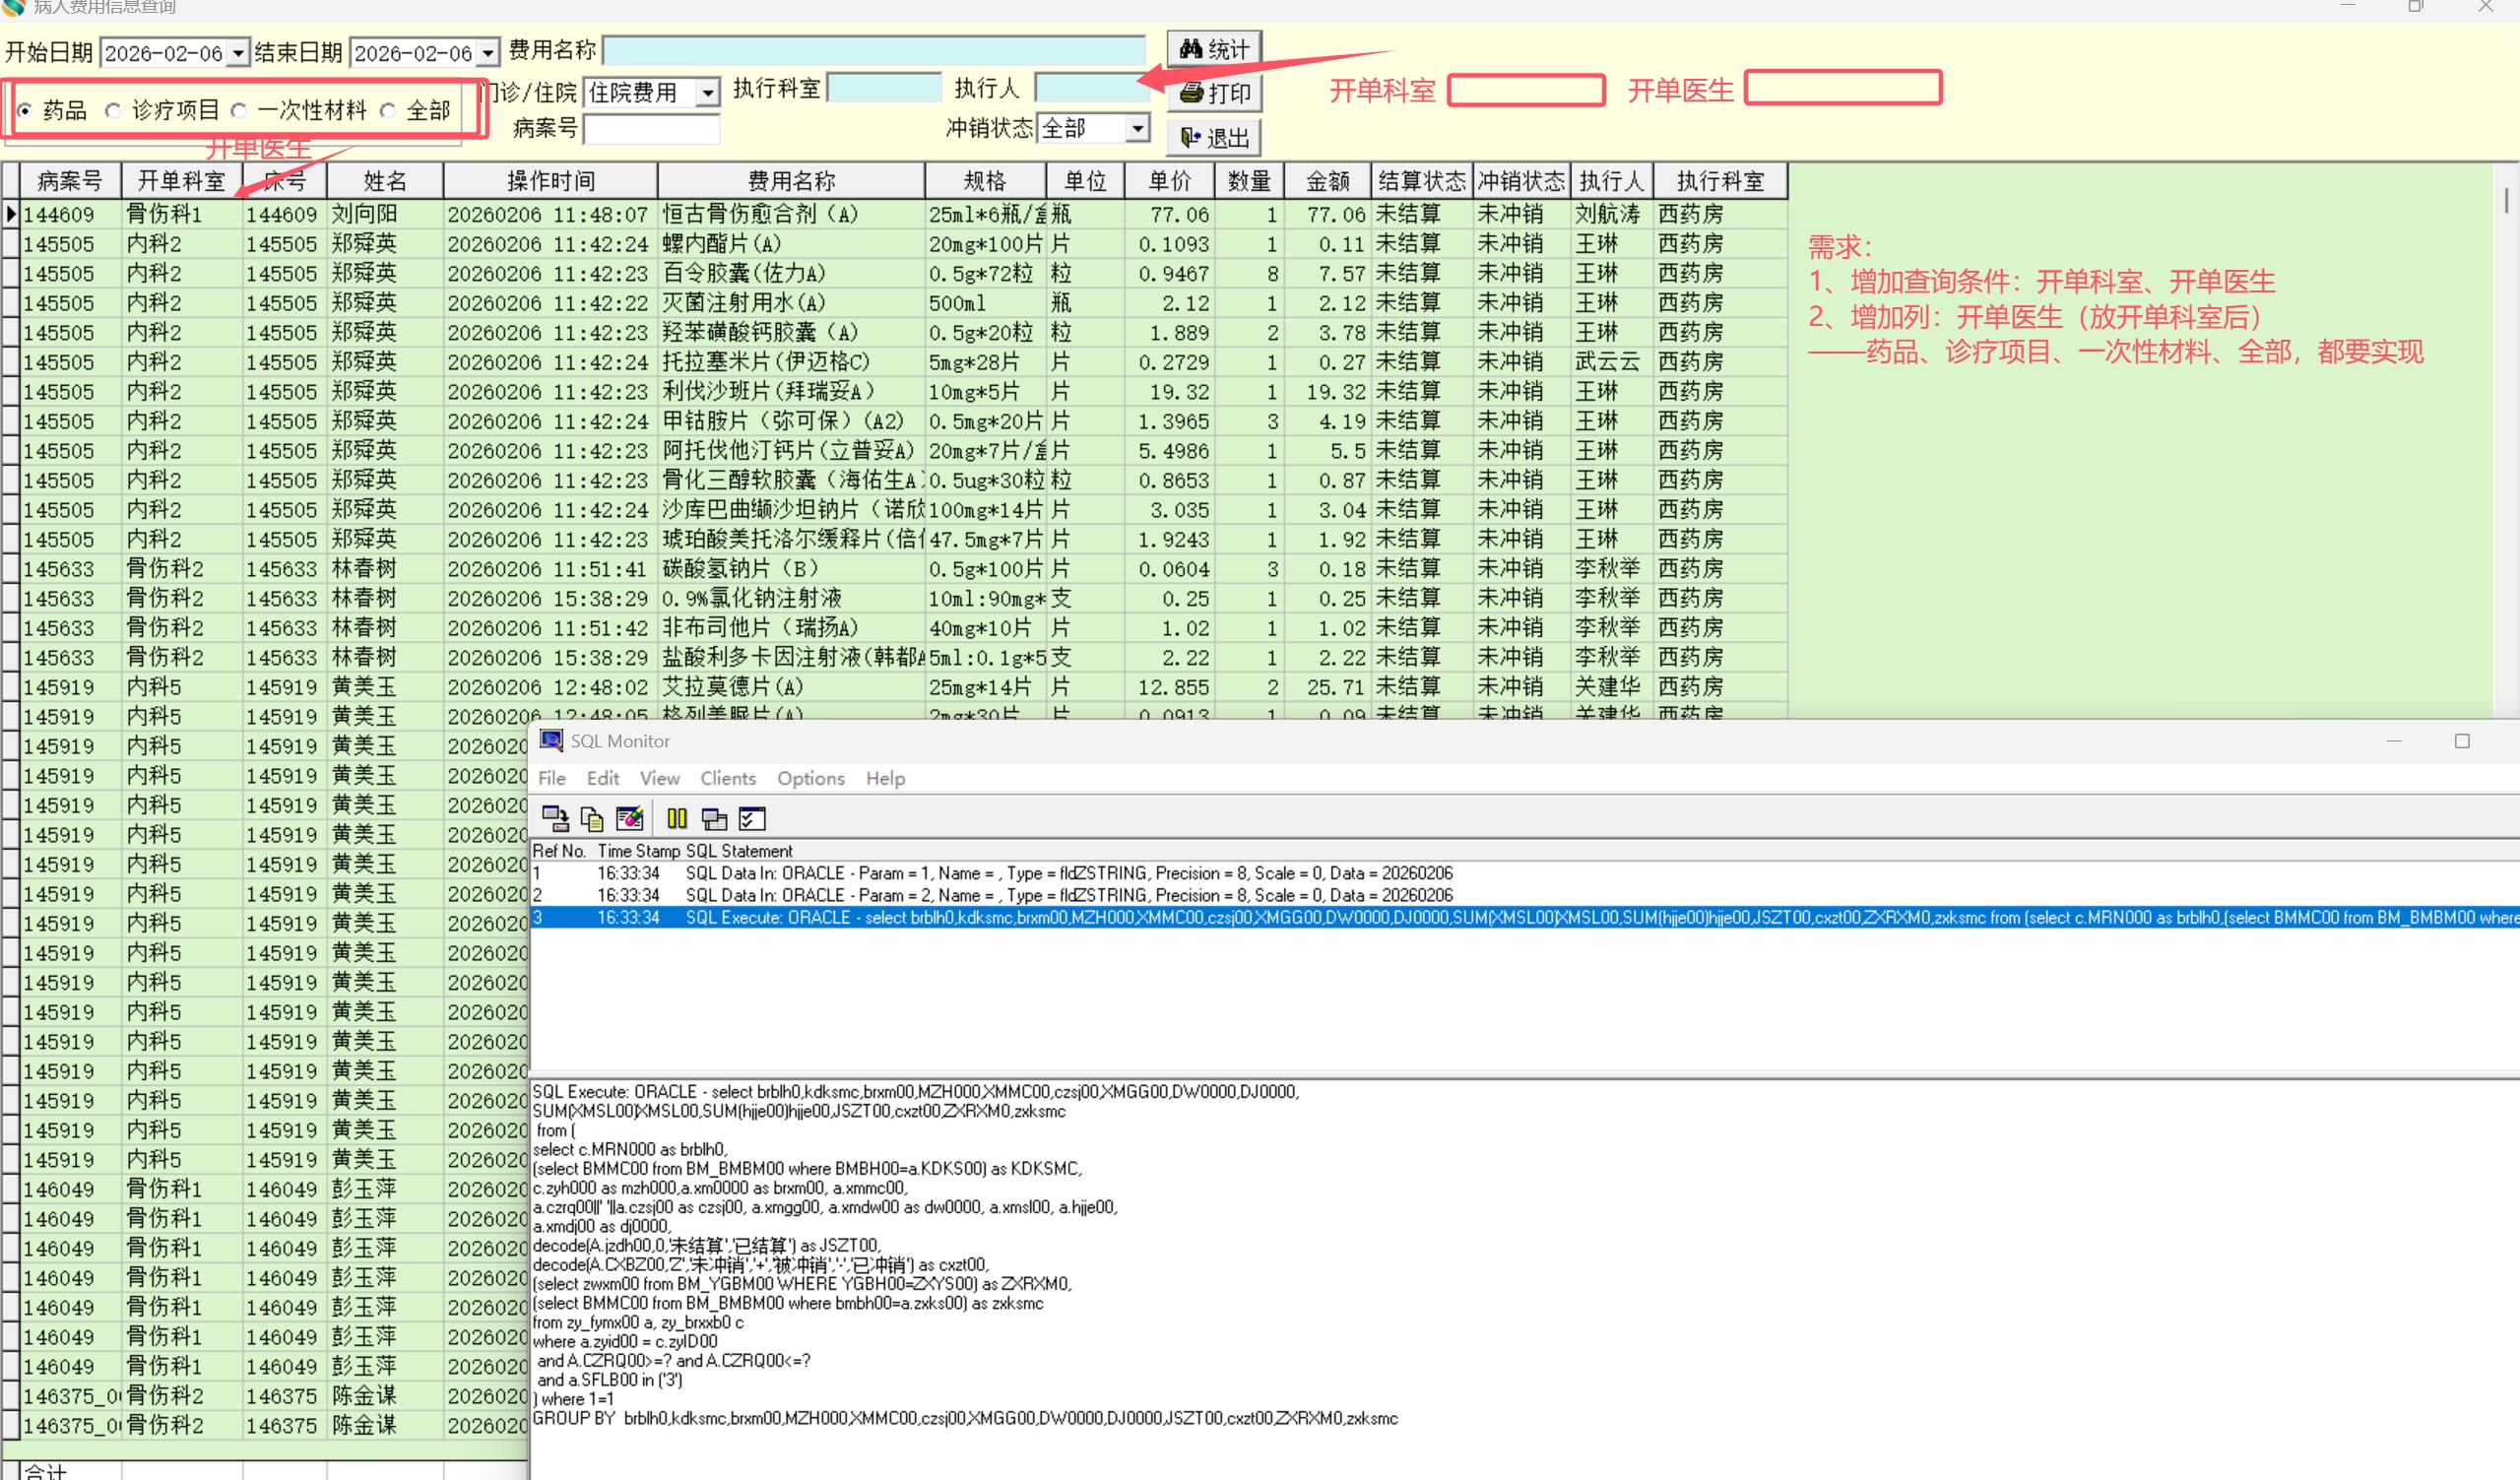Click the 费用名称 column header
The height and width of the screenshot is (1480, 2520).
tap(790, 181)
